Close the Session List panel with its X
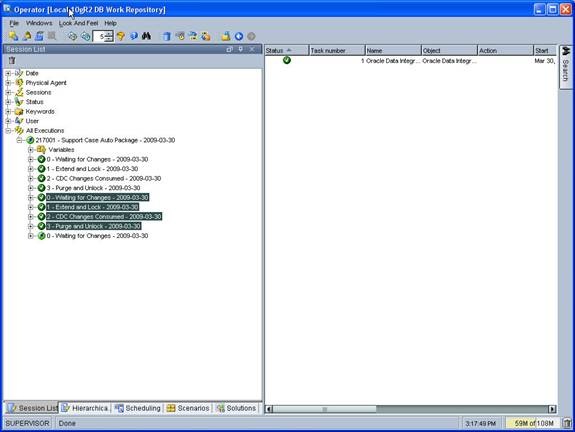The height and width of the screenshot is (432, 575). [252, 49]
